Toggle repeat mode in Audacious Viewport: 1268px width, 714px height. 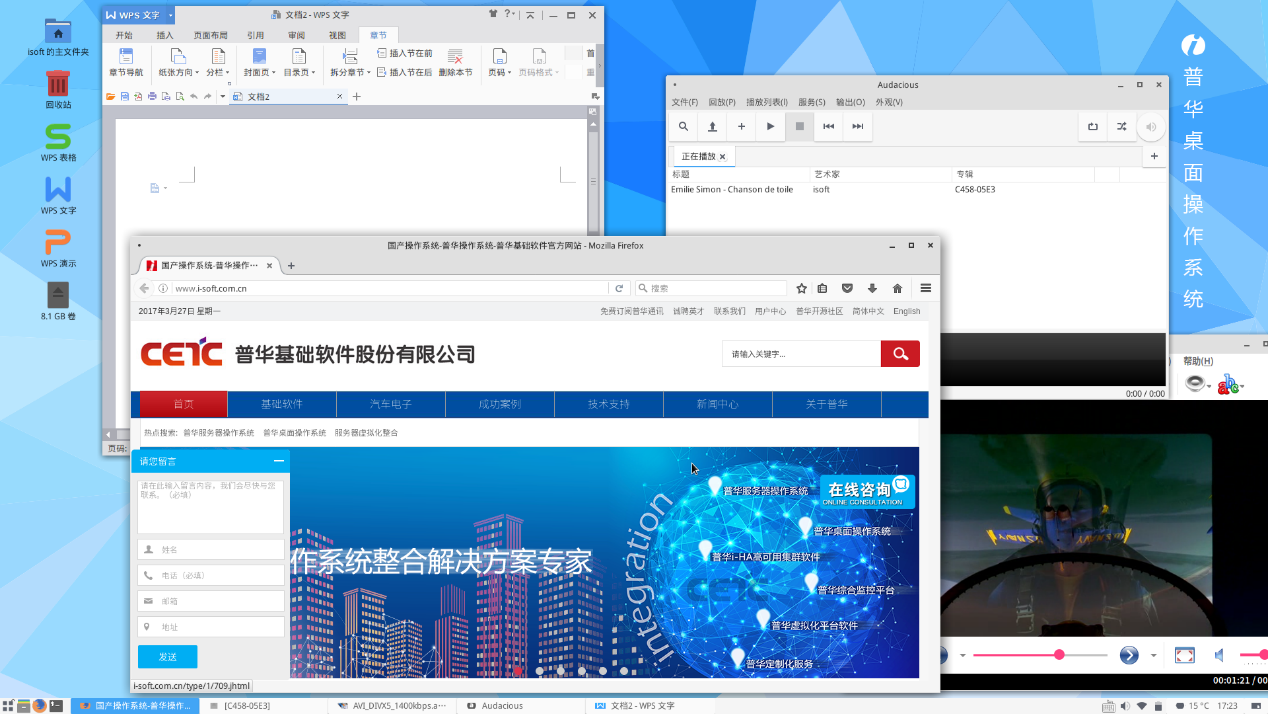(1093, 127)
